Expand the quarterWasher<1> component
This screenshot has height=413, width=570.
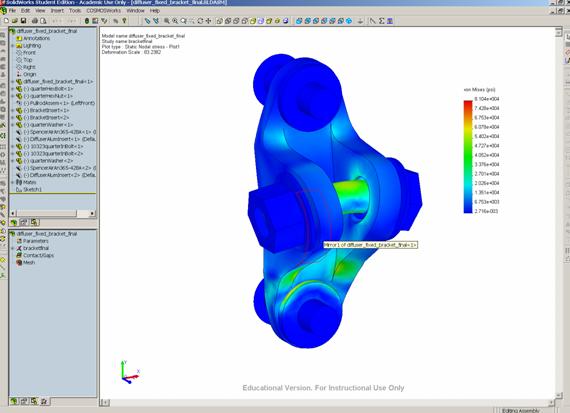(x=13, y=125)
